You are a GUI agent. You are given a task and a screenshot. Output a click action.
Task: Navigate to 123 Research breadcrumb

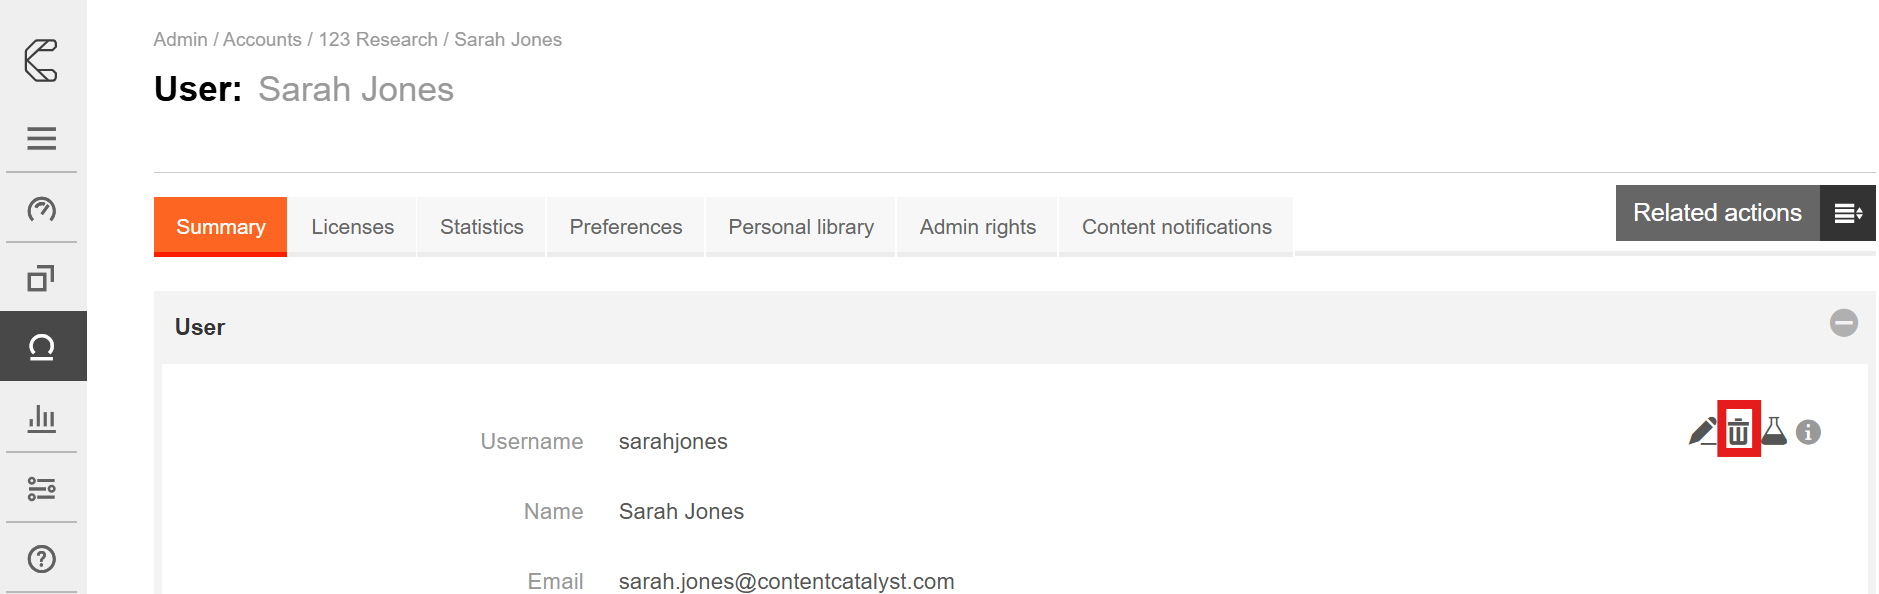pos(378,40)
